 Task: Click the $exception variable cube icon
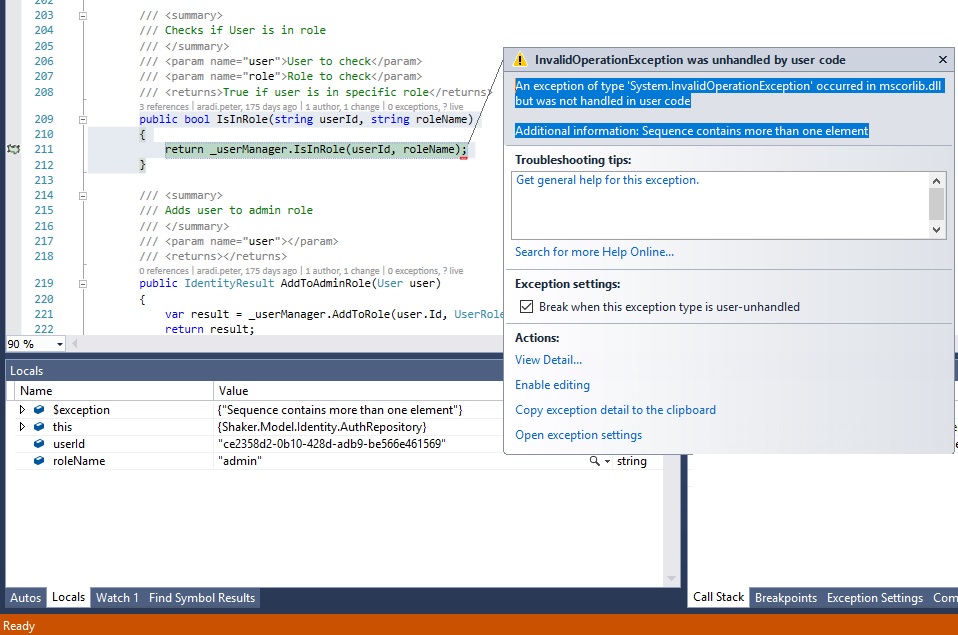(39, 409)
